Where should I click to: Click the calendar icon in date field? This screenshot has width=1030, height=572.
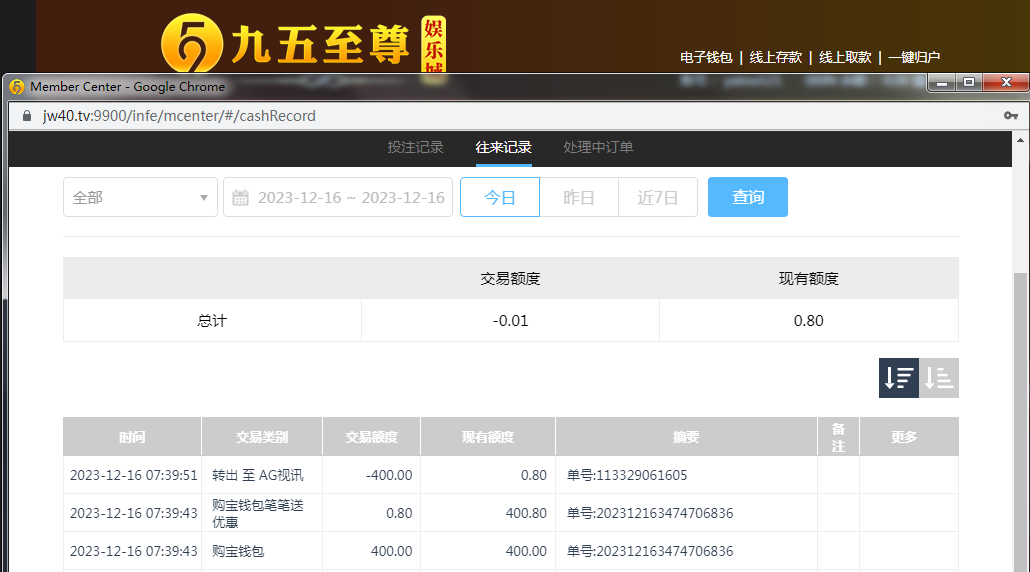tap(240, 198)
